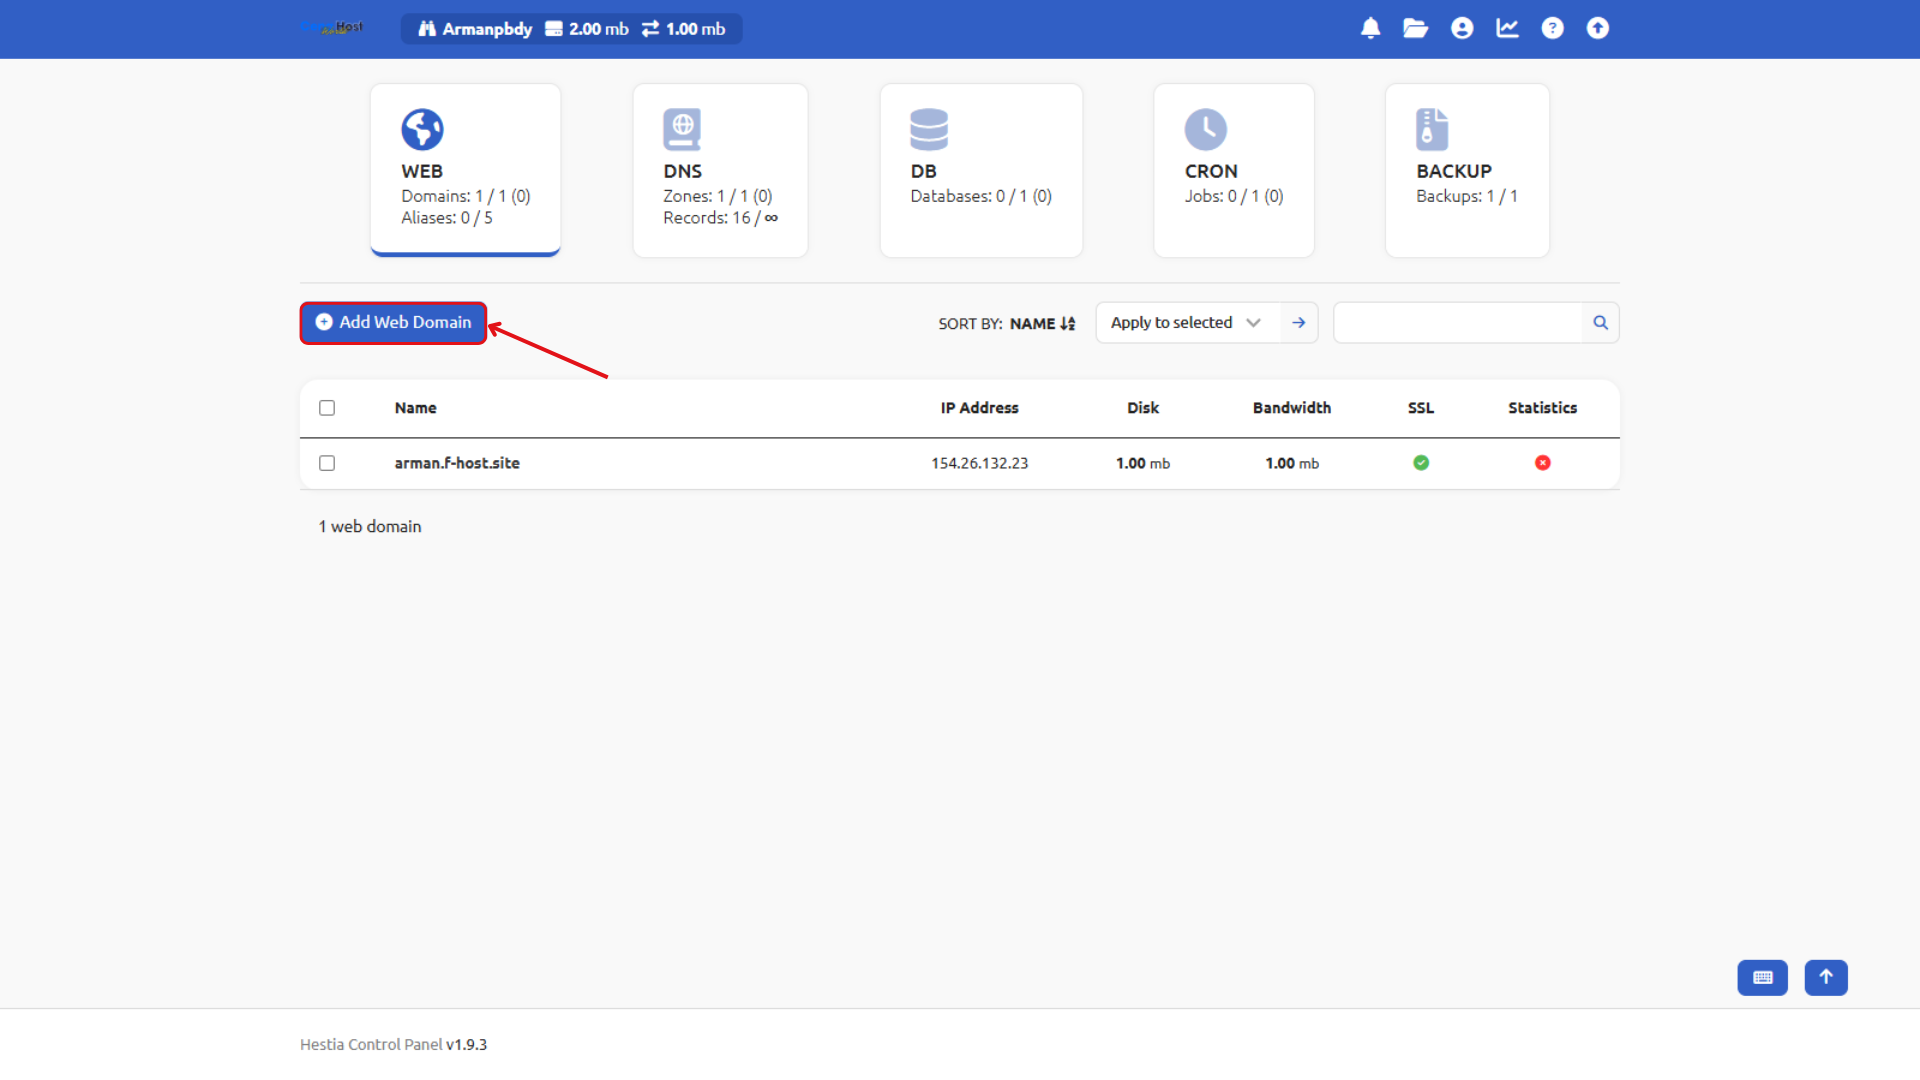This screenshot has height=1080, width=1920.
Task: Switch to the DNS tab
Action: (720, 170)
